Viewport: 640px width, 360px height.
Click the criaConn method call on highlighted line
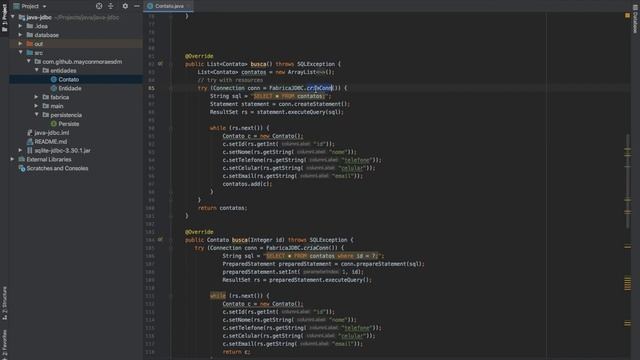[x=320, y=88]
